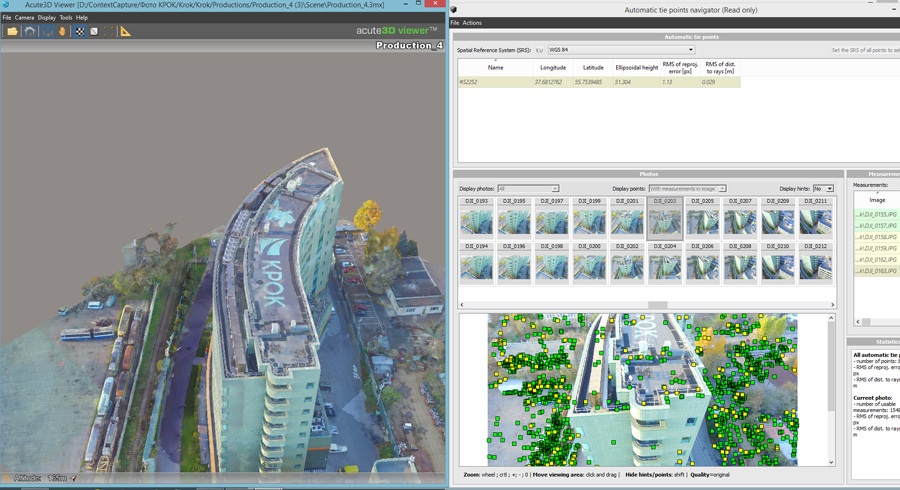Select photo thumbnail DJI_0198
This screenshot has width=900, height=490.
552,263
